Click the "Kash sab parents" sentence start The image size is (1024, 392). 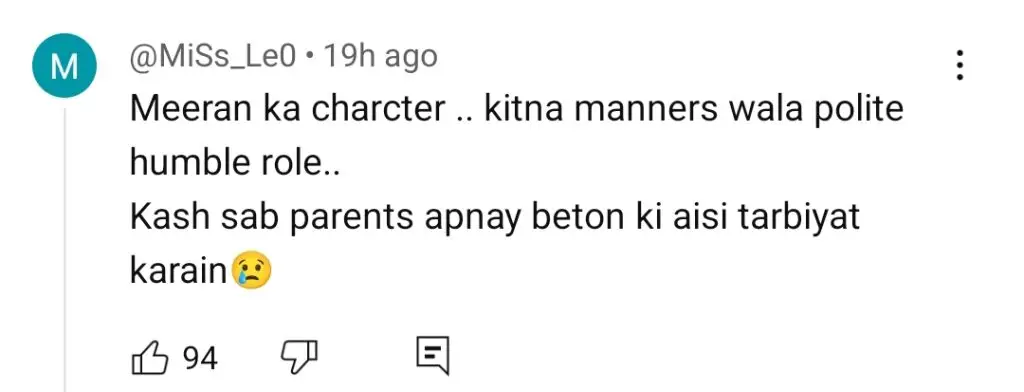271,219
